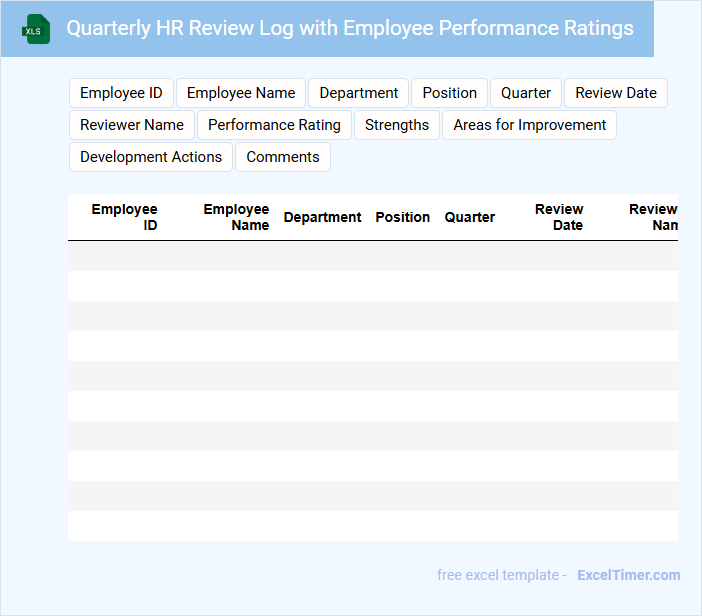Select the Department column header

pos(322,217)
